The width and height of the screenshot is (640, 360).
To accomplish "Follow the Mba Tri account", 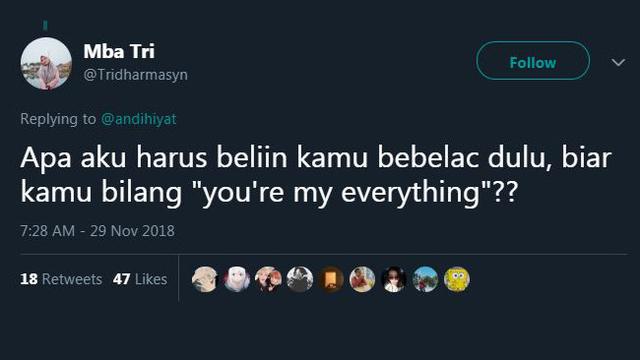I will 533,60.
